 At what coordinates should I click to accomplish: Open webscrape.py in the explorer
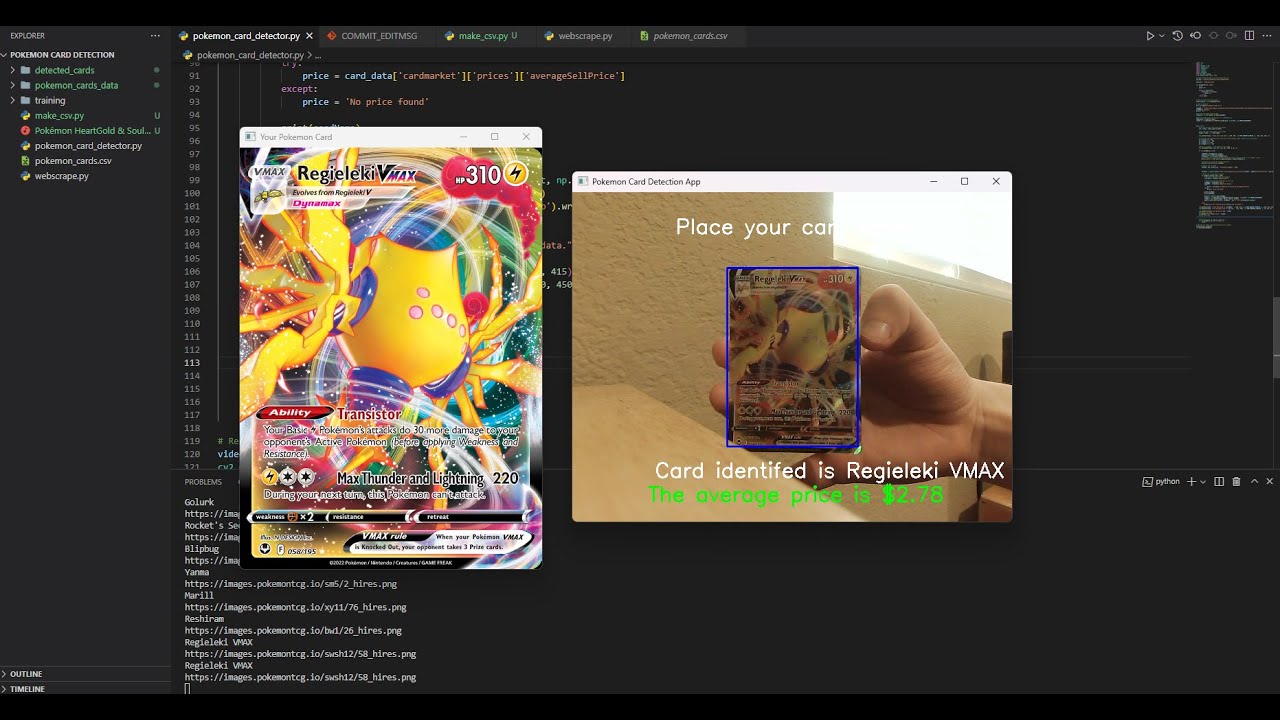point(85,176)
